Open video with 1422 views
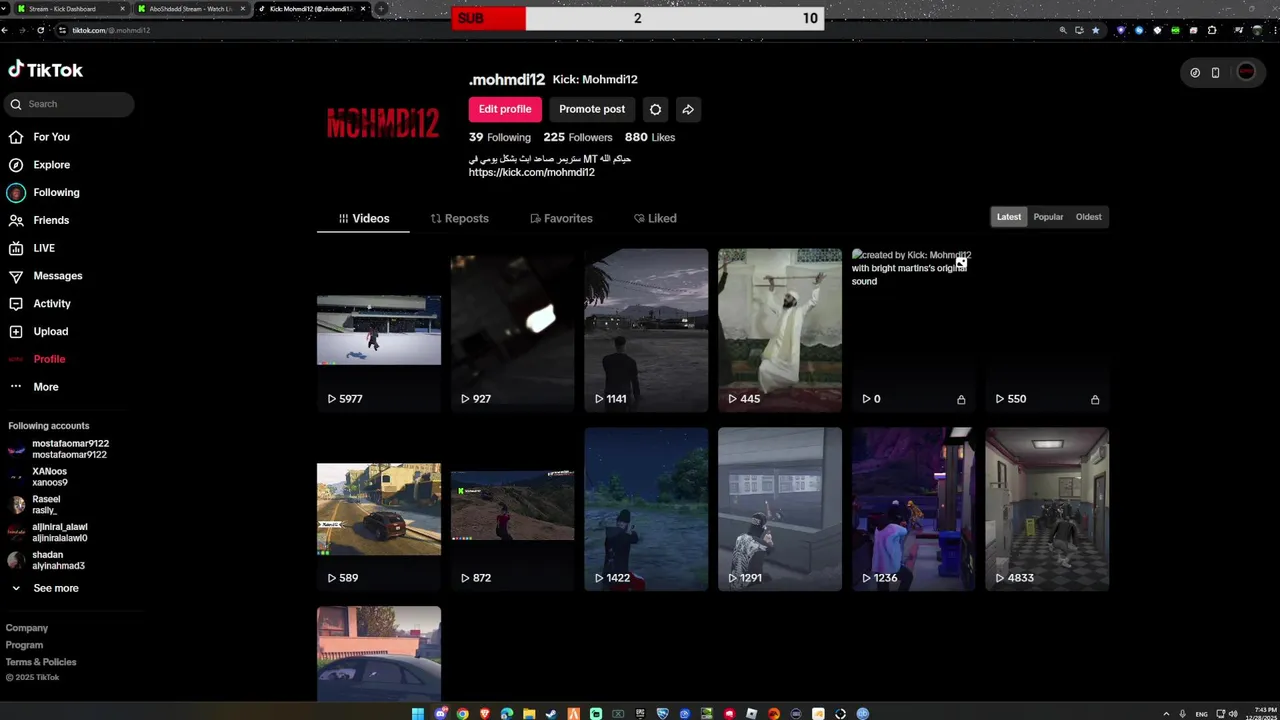The image size is (1280, 720). click(646, 509)
